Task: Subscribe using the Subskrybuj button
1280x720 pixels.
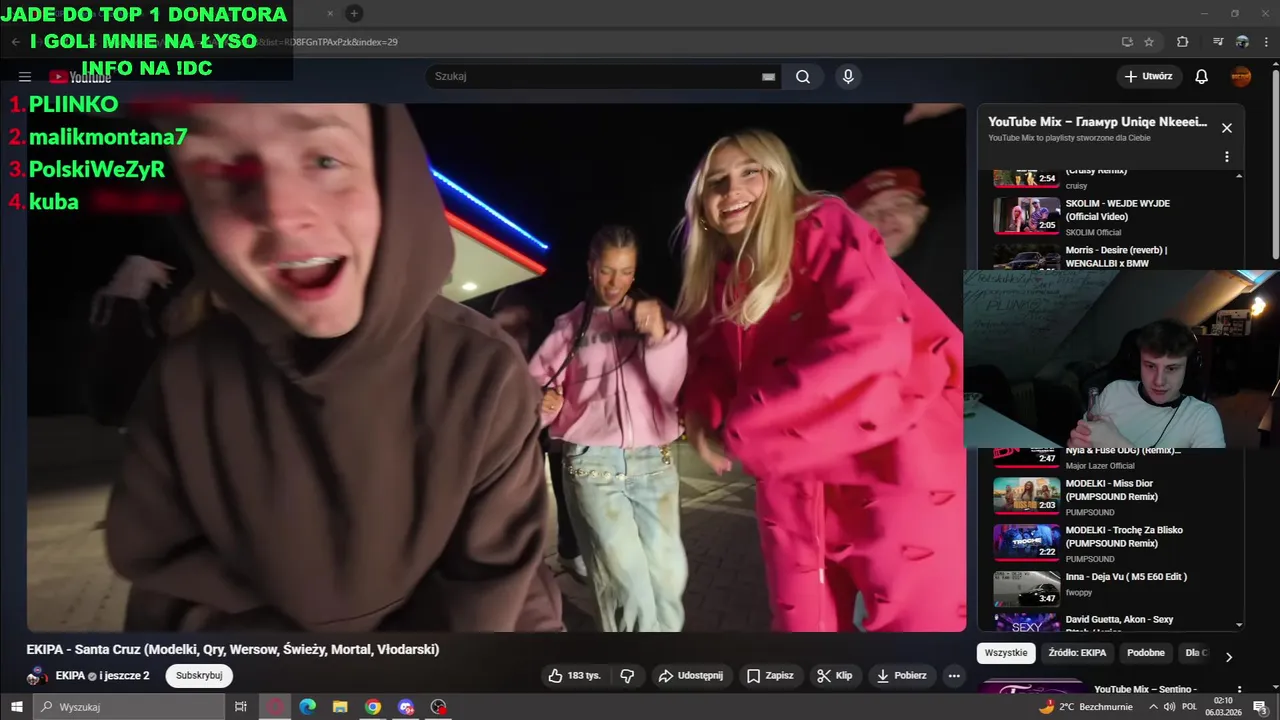Action: pyautogui.click(x=199, y=676)
